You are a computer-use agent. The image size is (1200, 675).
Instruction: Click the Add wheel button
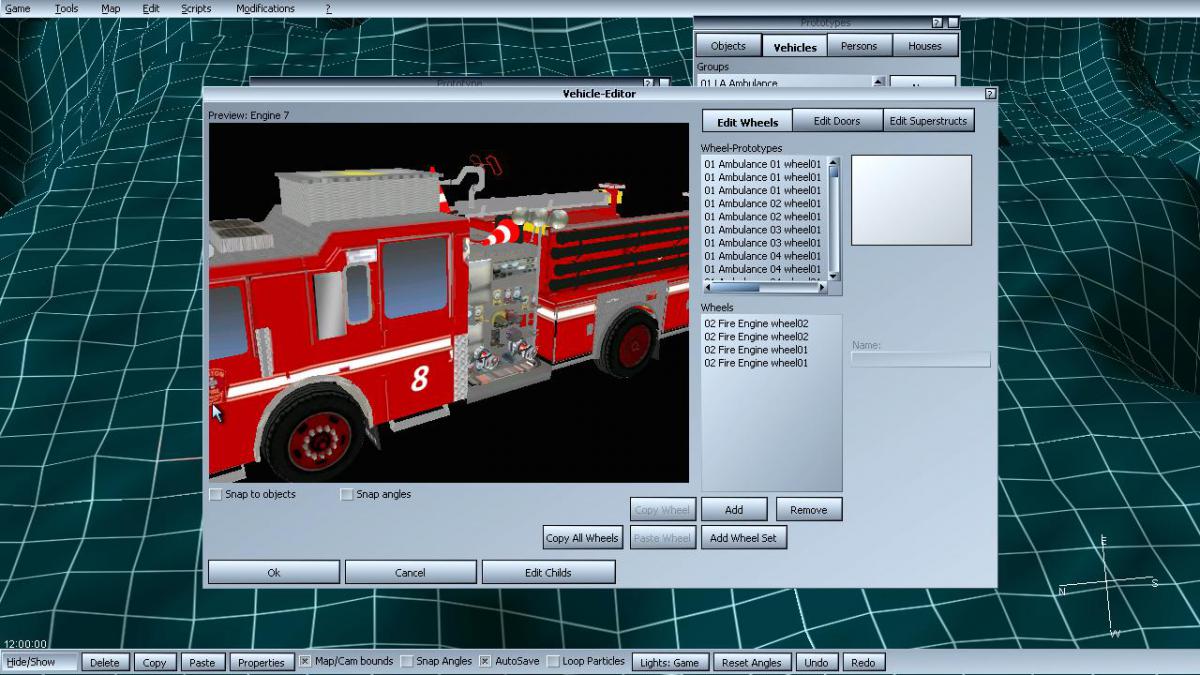coord(734,510)
